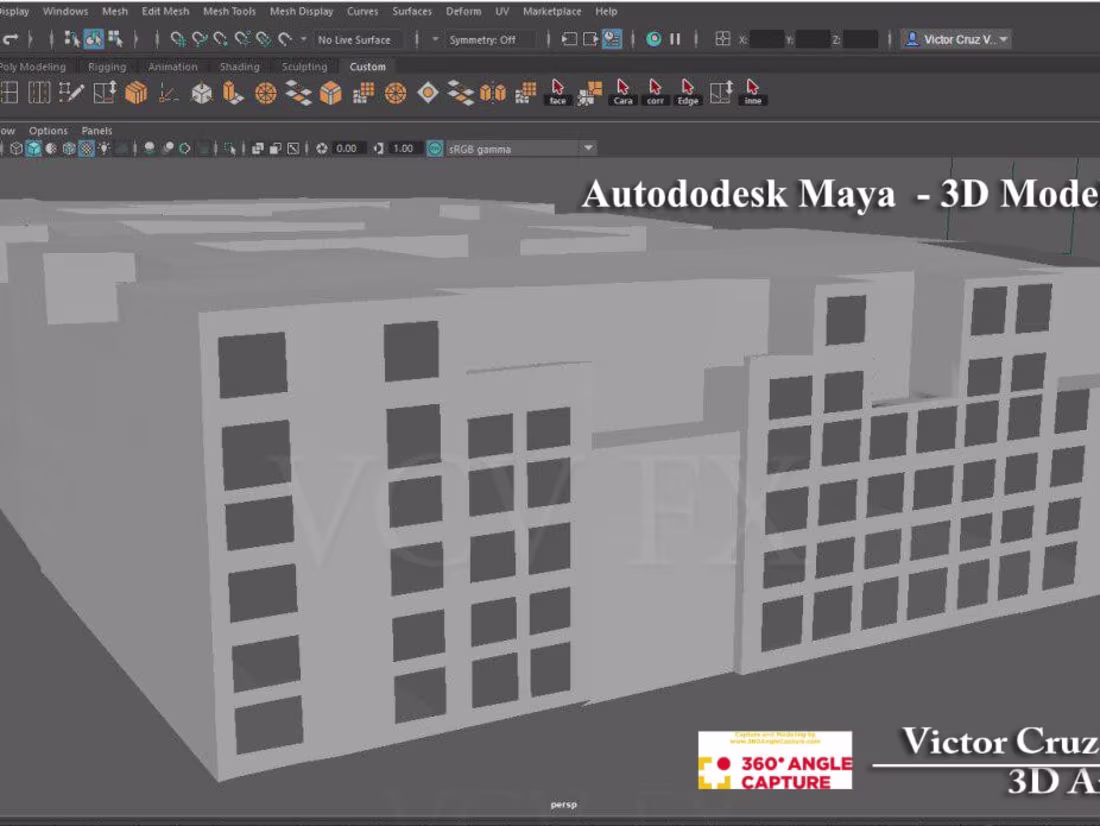Screen dimensions: 1100x826
Task: Switch to the Sculpting shelf tab
Action: [x=304, y=66]
